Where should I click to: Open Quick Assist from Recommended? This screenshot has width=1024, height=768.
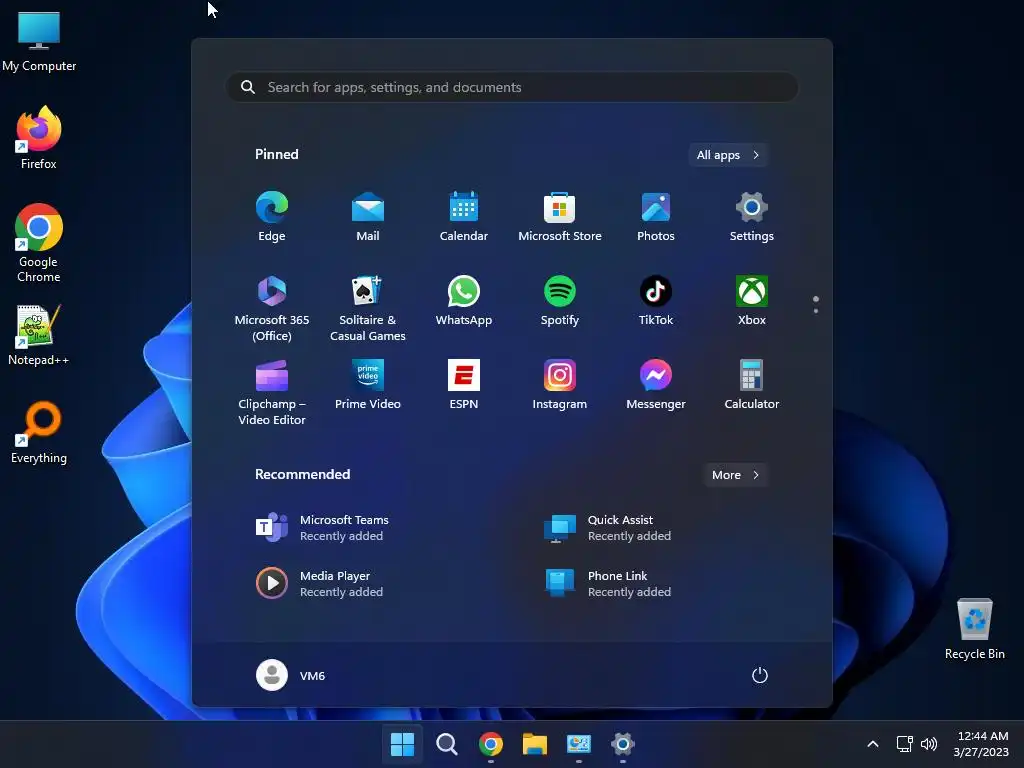pos(607,528)
